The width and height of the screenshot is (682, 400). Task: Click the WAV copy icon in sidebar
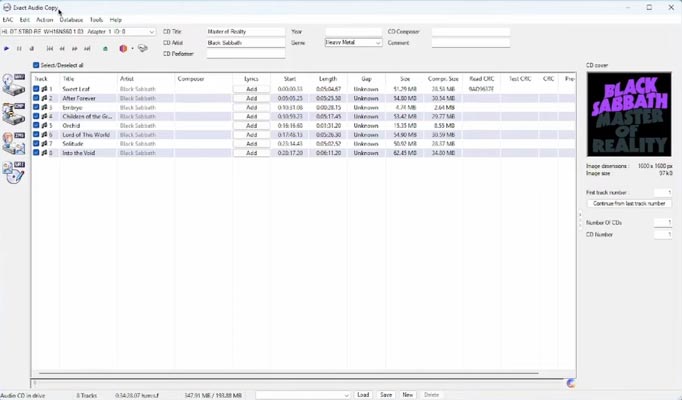coord(13,85)
